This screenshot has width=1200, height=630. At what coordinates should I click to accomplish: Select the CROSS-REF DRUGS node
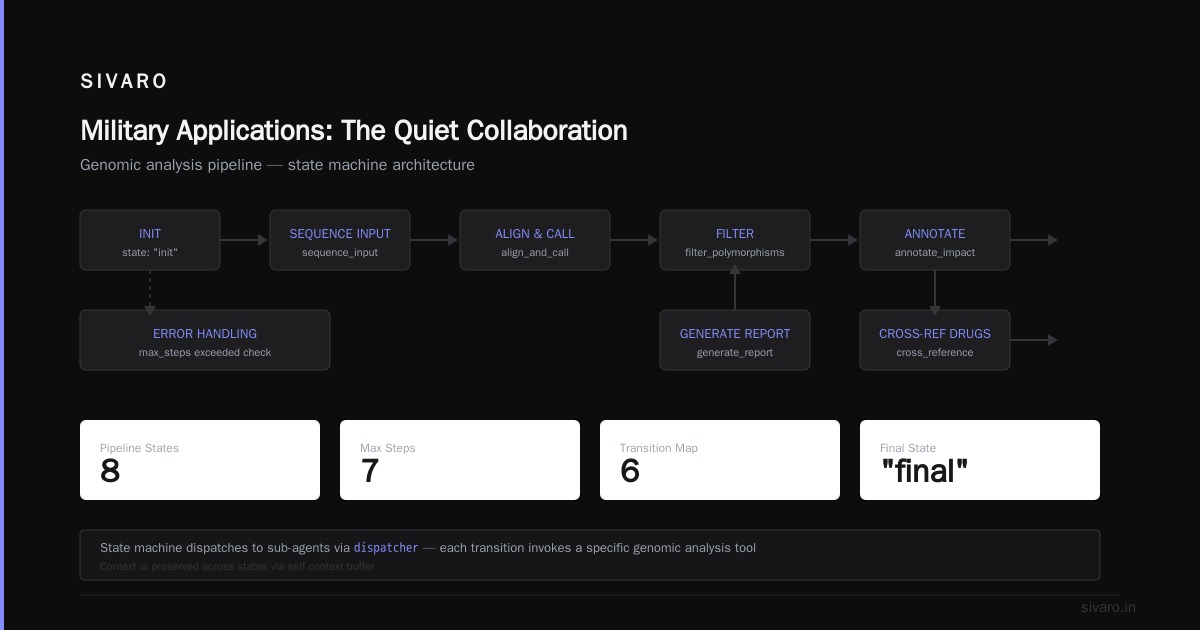(x=935, y=340)
